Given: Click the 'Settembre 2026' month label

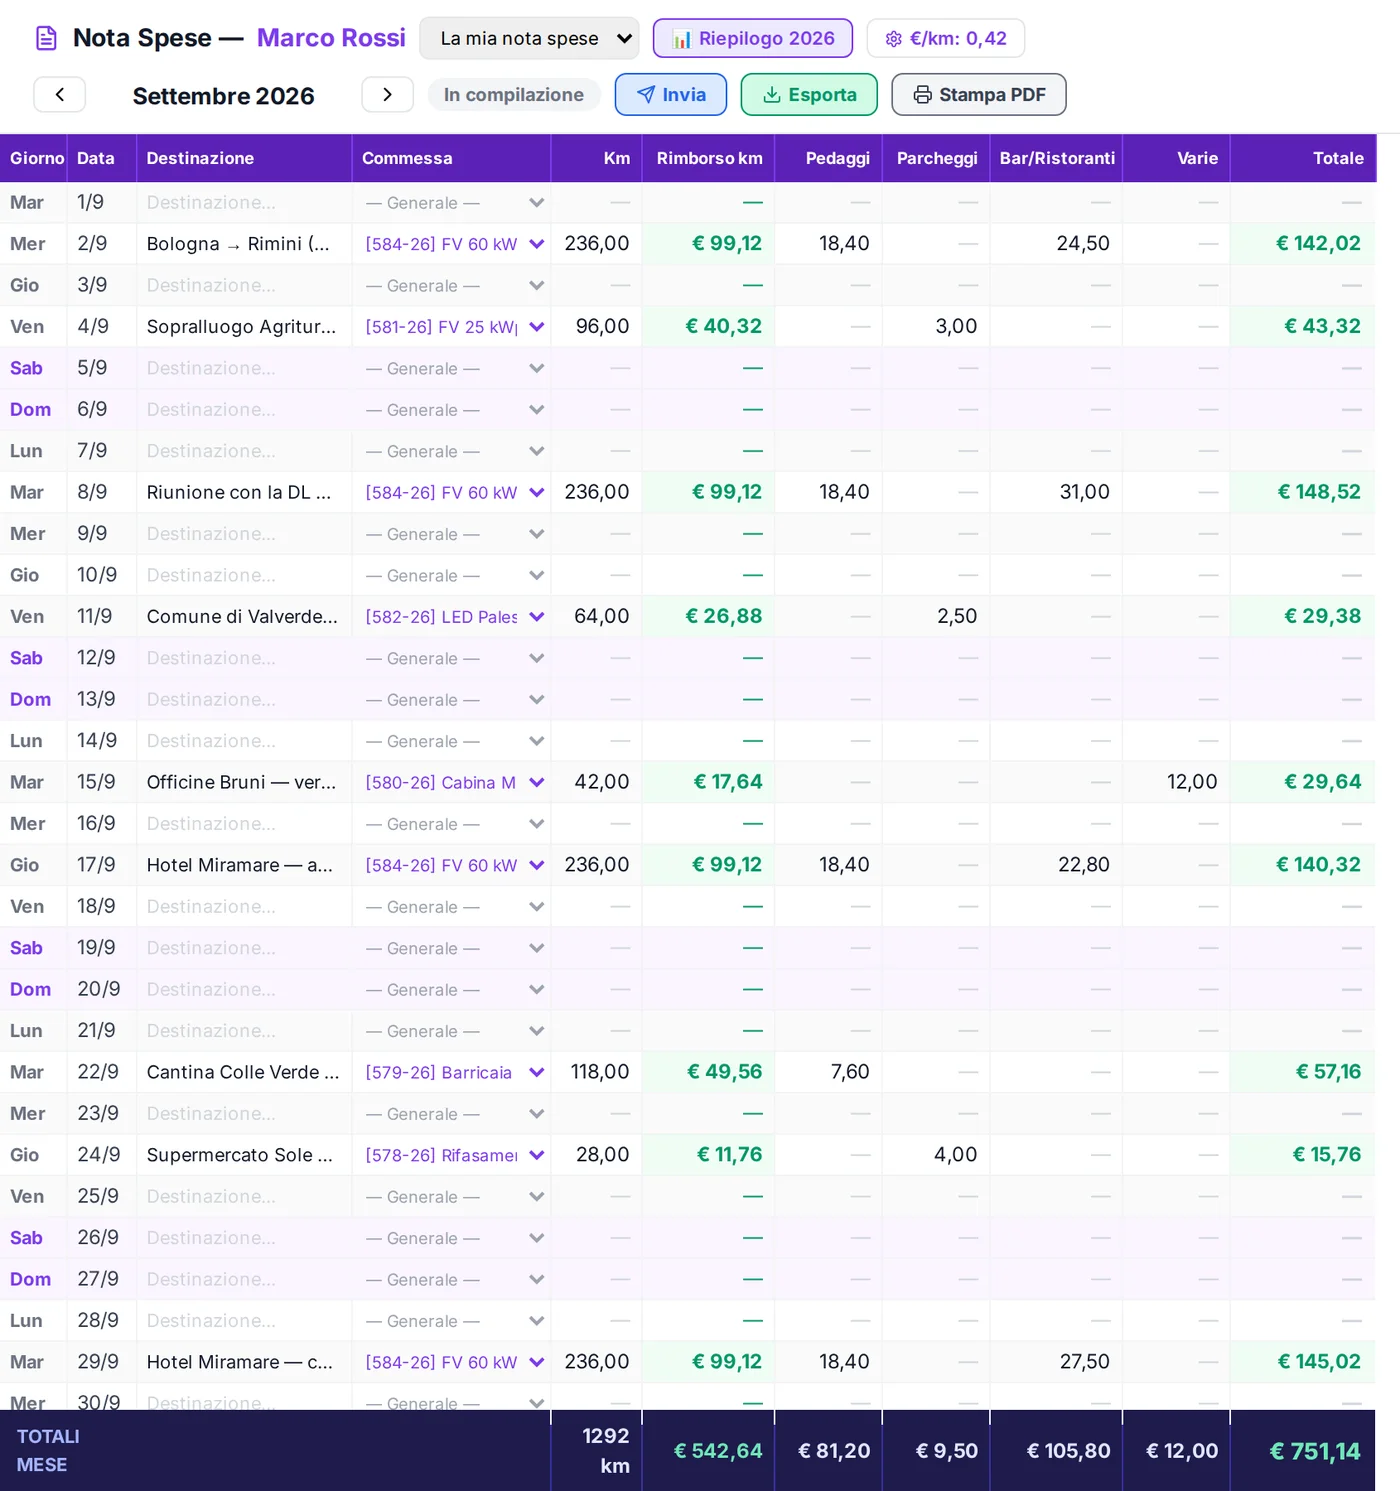Looking at the screenshot, I should 224,96.
